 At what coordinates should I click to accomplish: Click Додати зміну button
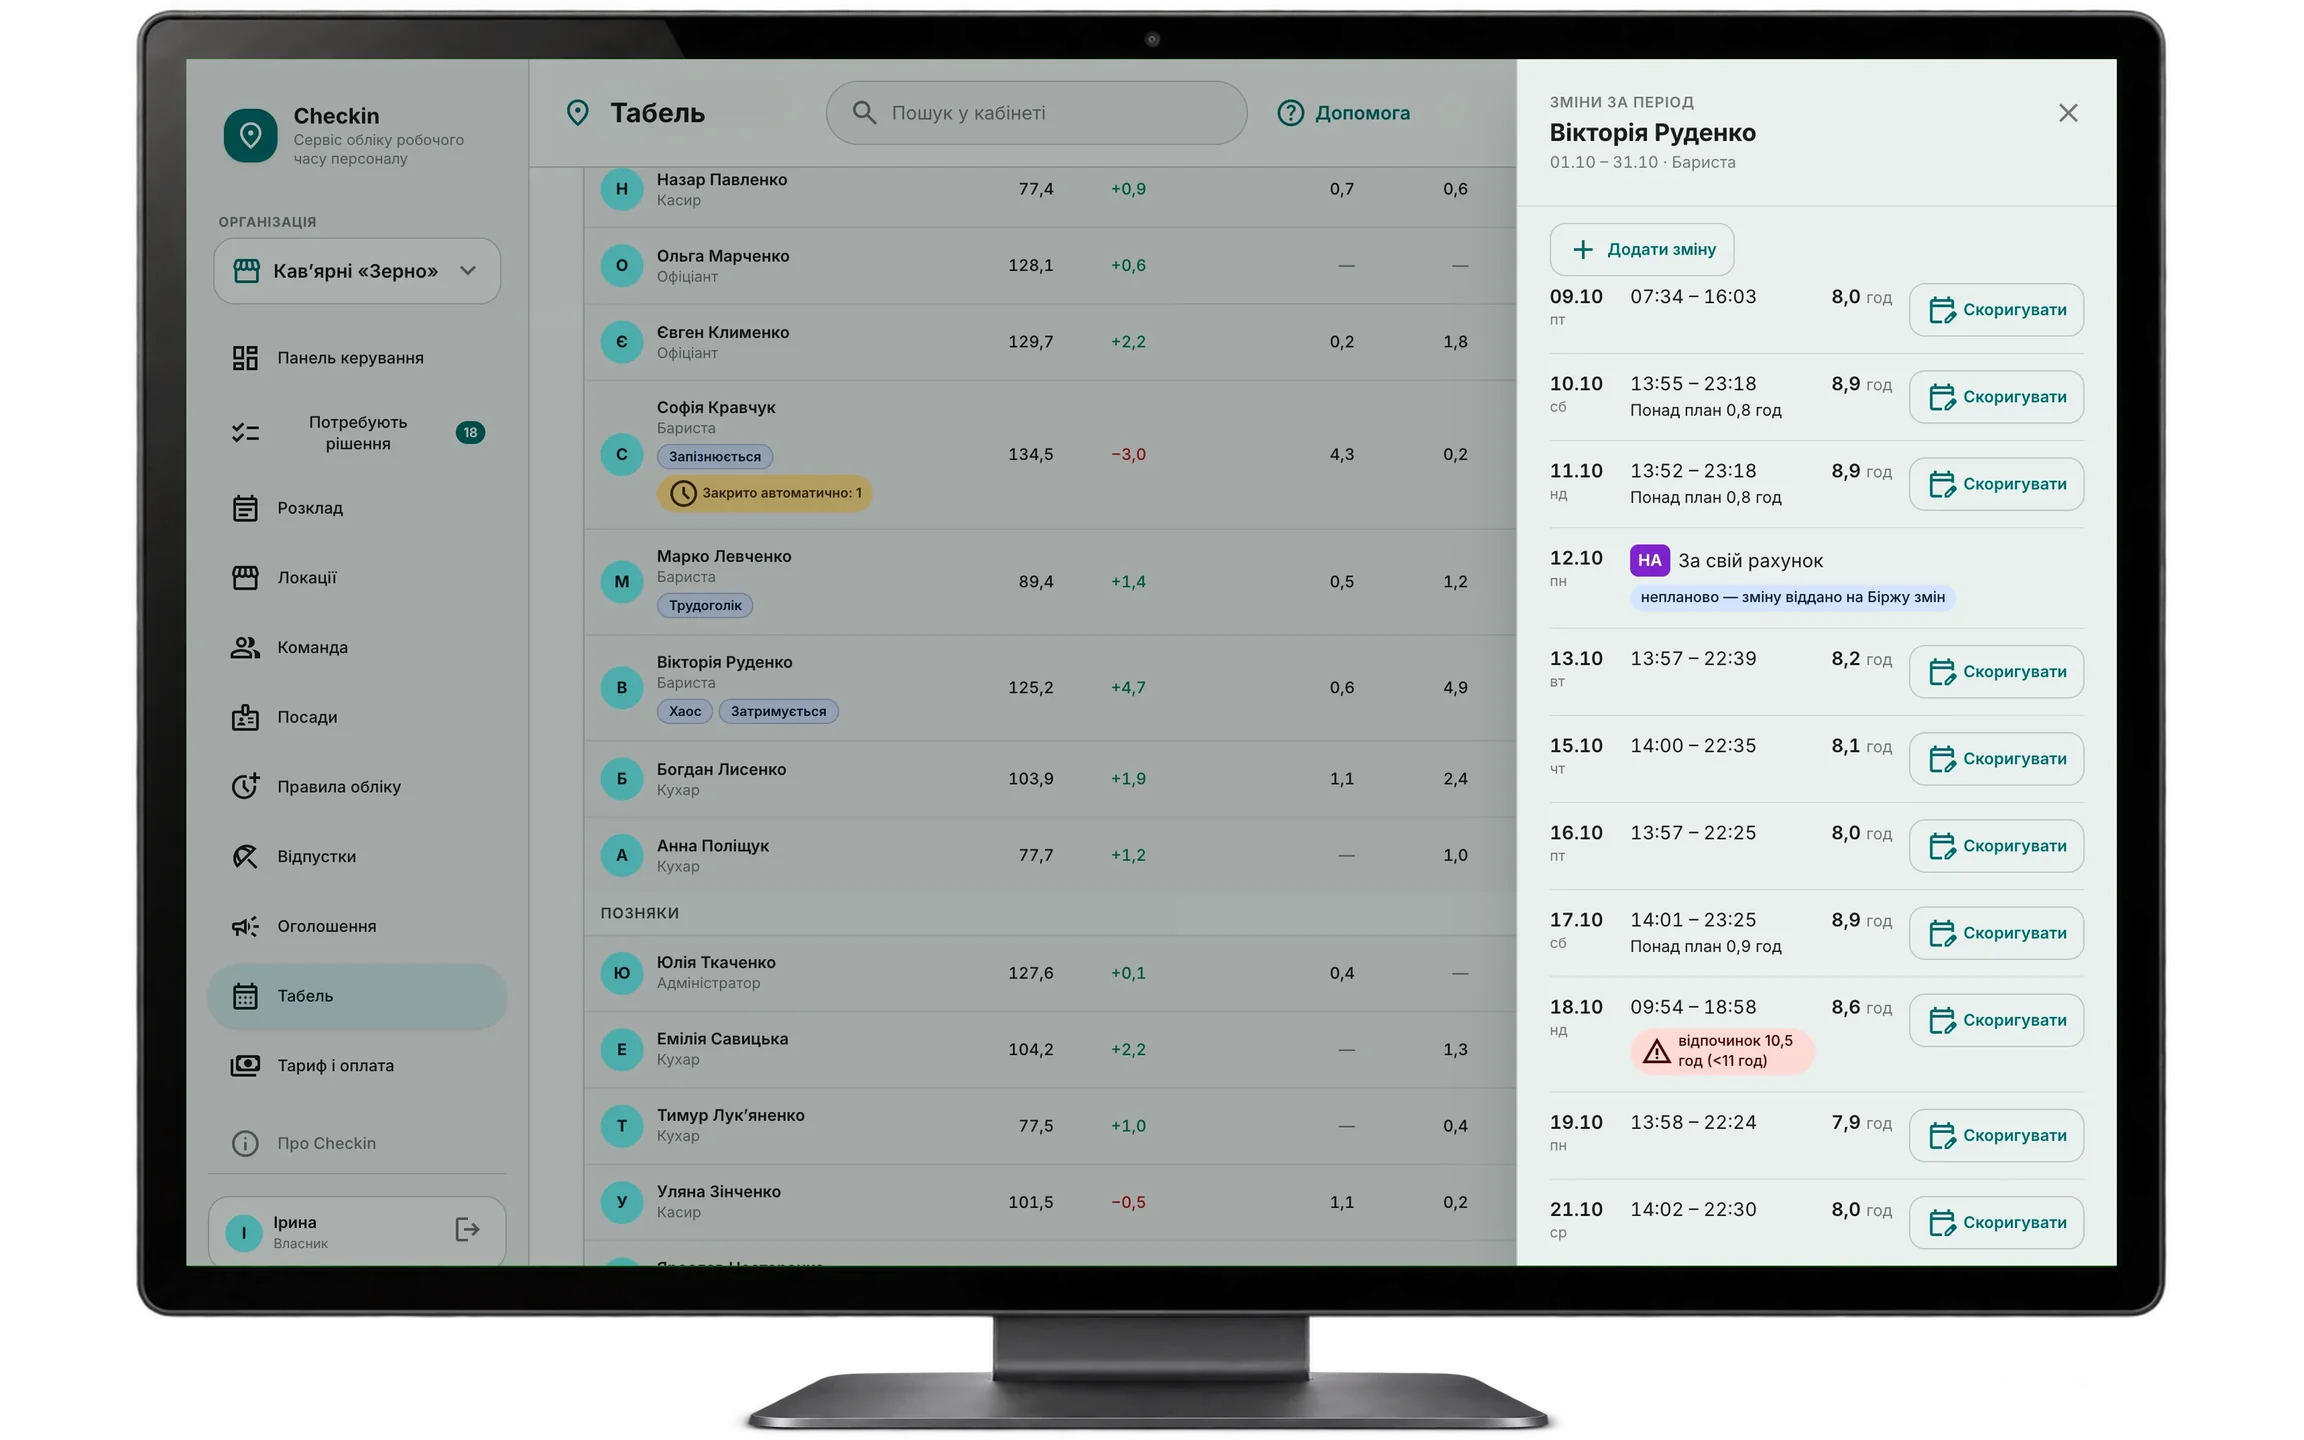[x=1642, y=249]
